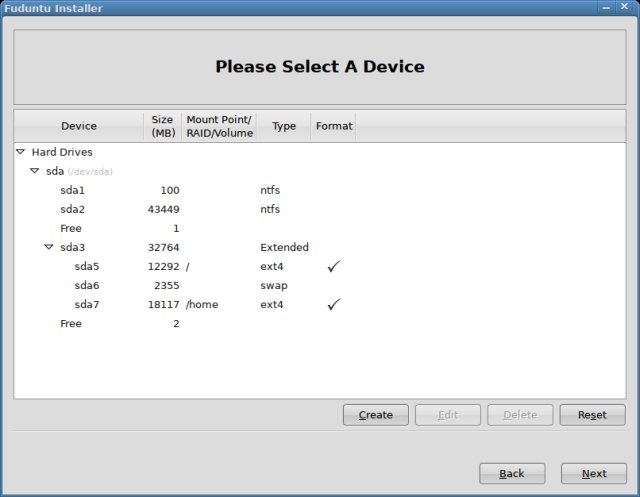The width and height of the screenshot is (640, 497).
Task: Click the ntfs type of sda2
Action: click(270, 209)
